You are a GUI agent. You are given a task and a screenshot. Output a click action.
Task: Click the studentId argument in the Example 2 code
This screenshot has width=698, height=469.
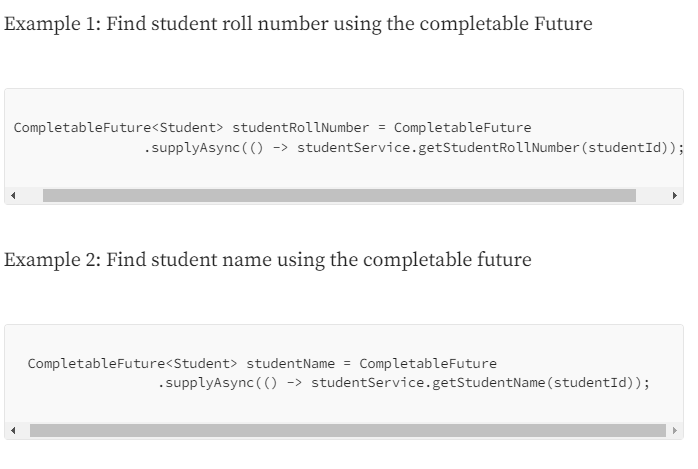click(590, 383)
